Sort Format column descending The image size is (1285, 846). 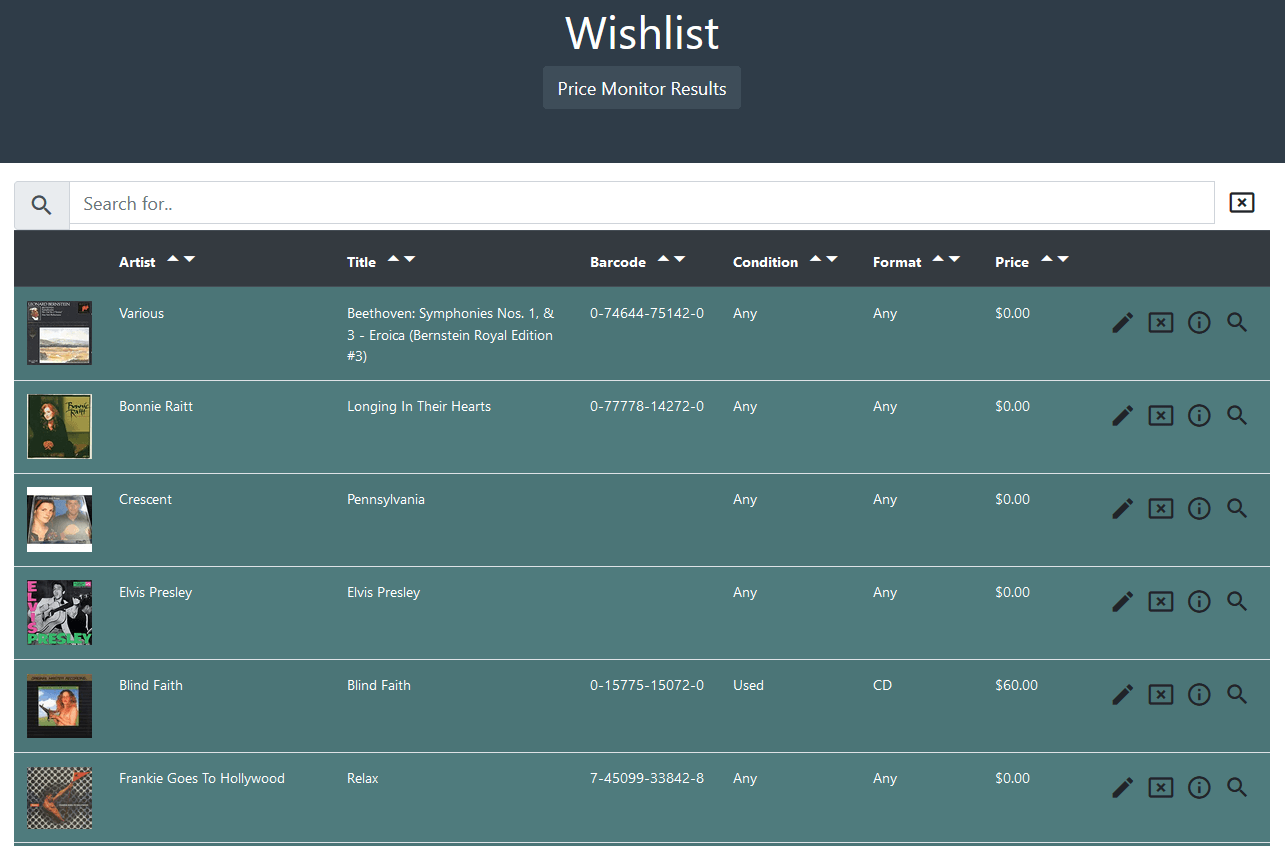(x=954, y=259)
